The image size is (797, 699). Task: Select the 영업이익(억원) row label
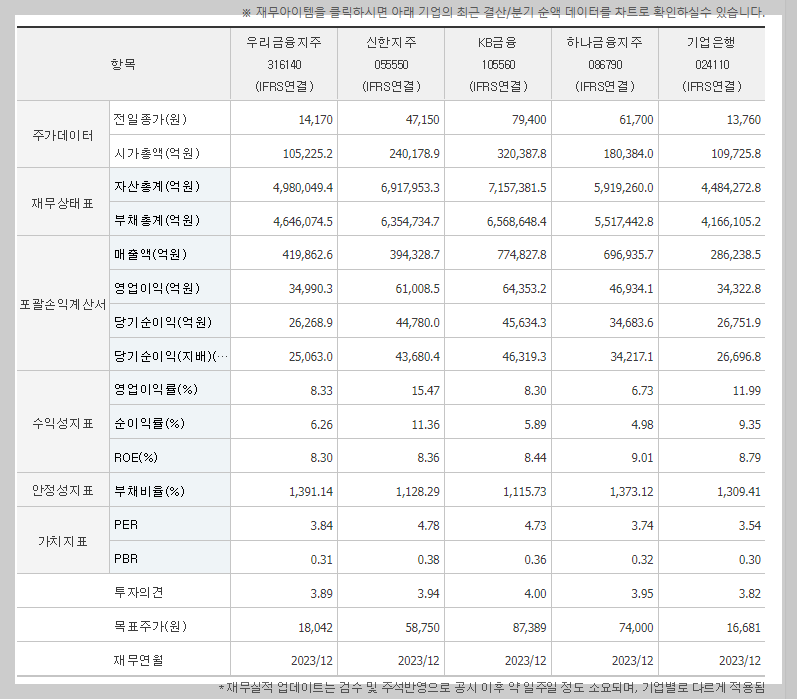coord(157,288)
